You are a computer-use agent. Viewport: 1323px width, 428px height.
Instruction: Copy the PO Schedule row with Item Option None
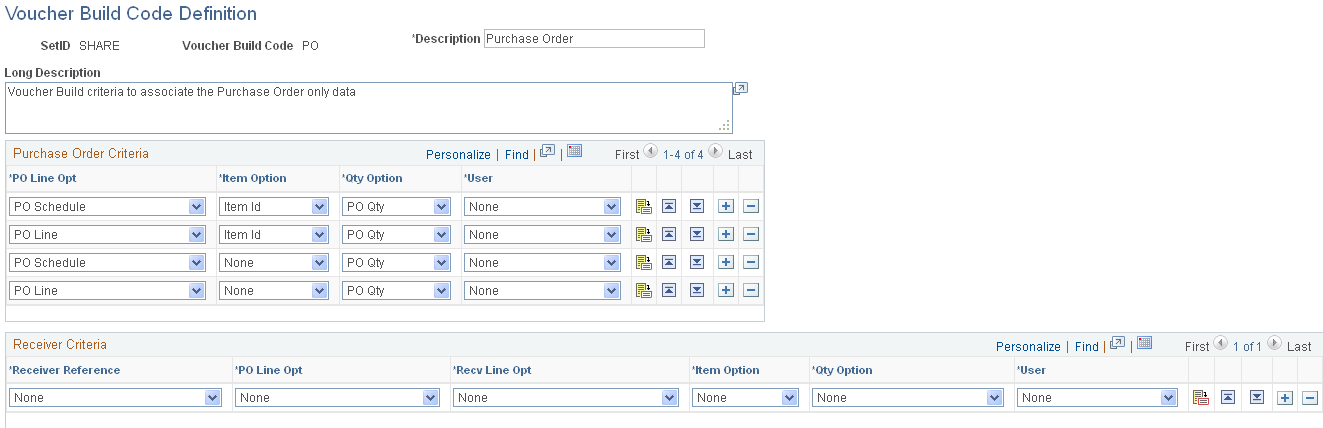644,263
